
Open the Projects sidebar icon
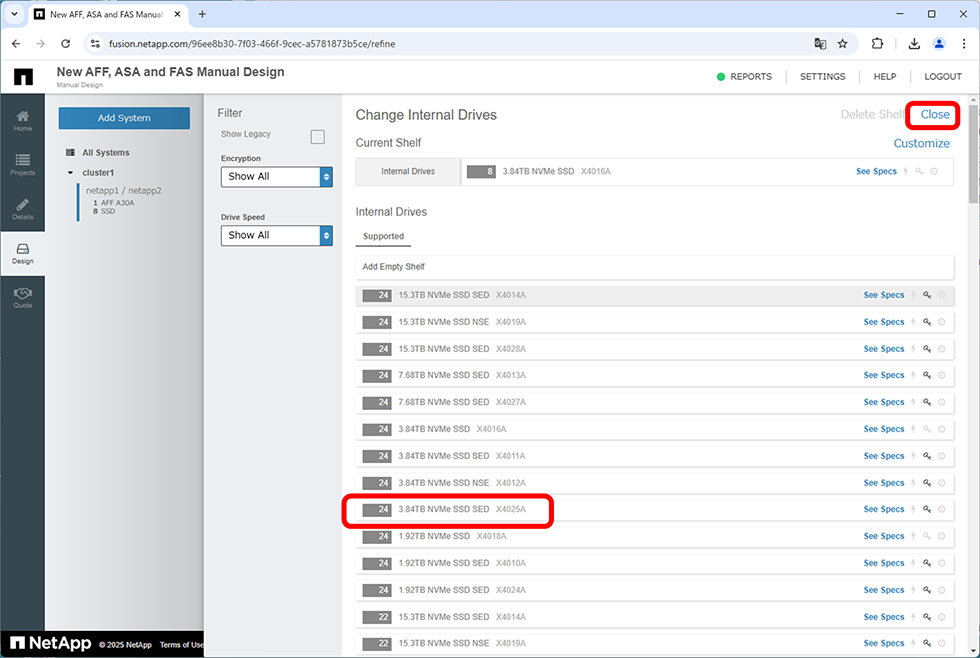(22, 164)
